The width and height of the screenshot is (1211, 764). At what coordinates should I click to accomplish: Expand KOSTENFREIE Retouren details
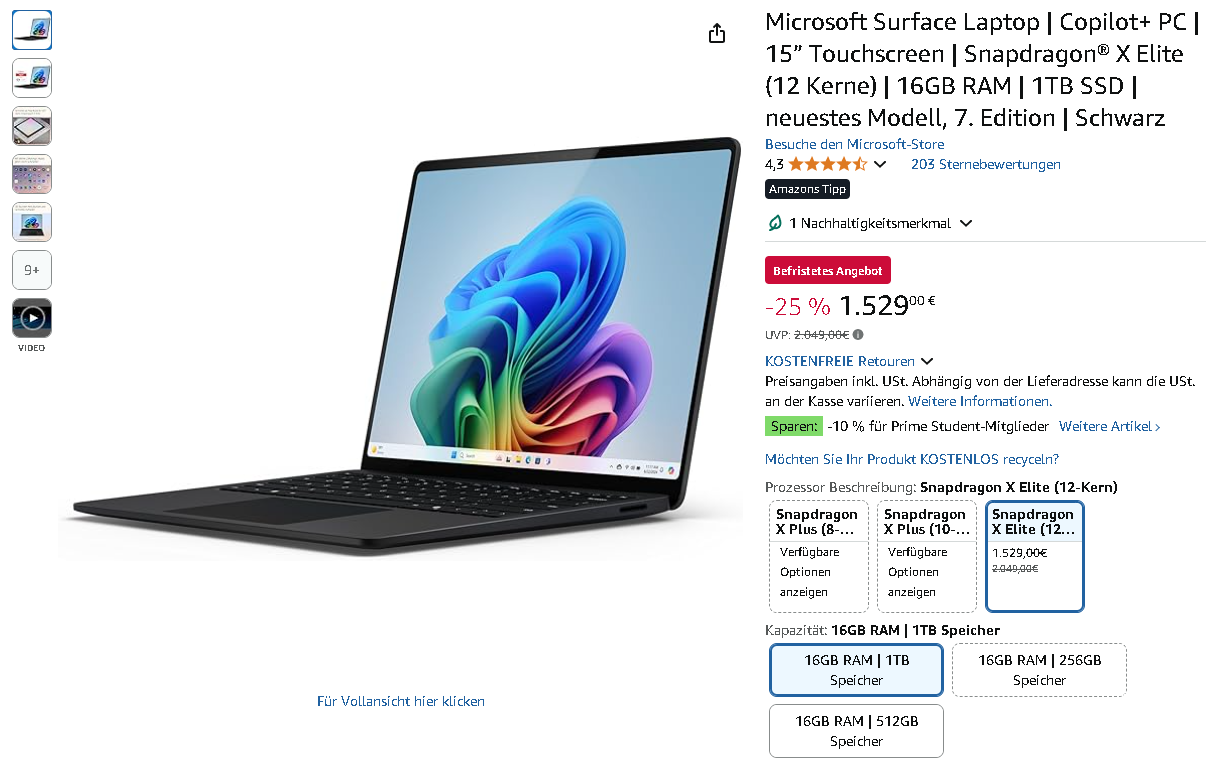(x=927, y=361)
